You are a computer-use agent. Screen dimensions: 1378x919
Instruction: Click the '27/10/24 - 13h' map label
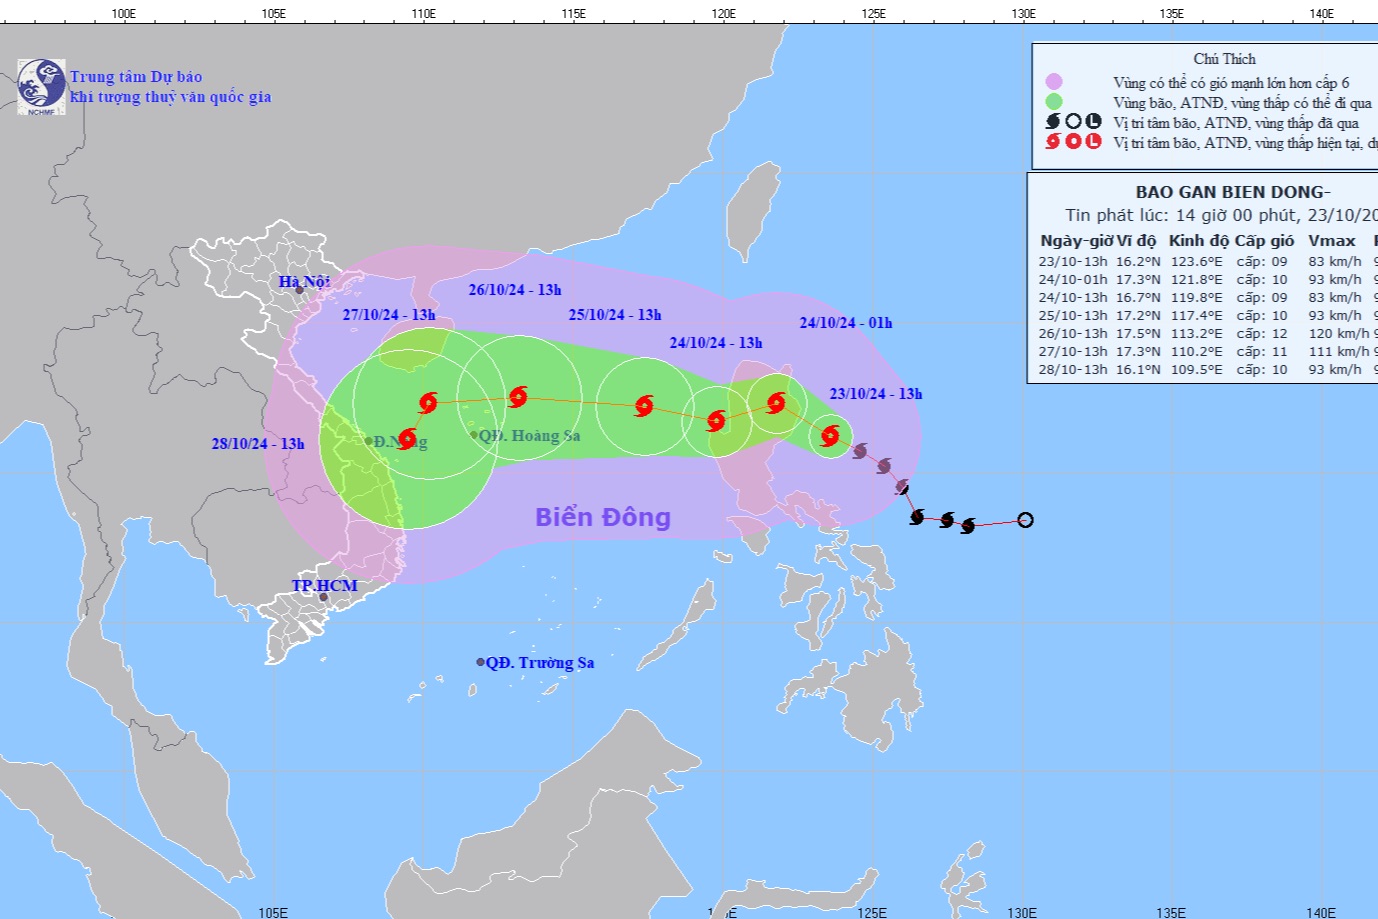coord(389,315)
